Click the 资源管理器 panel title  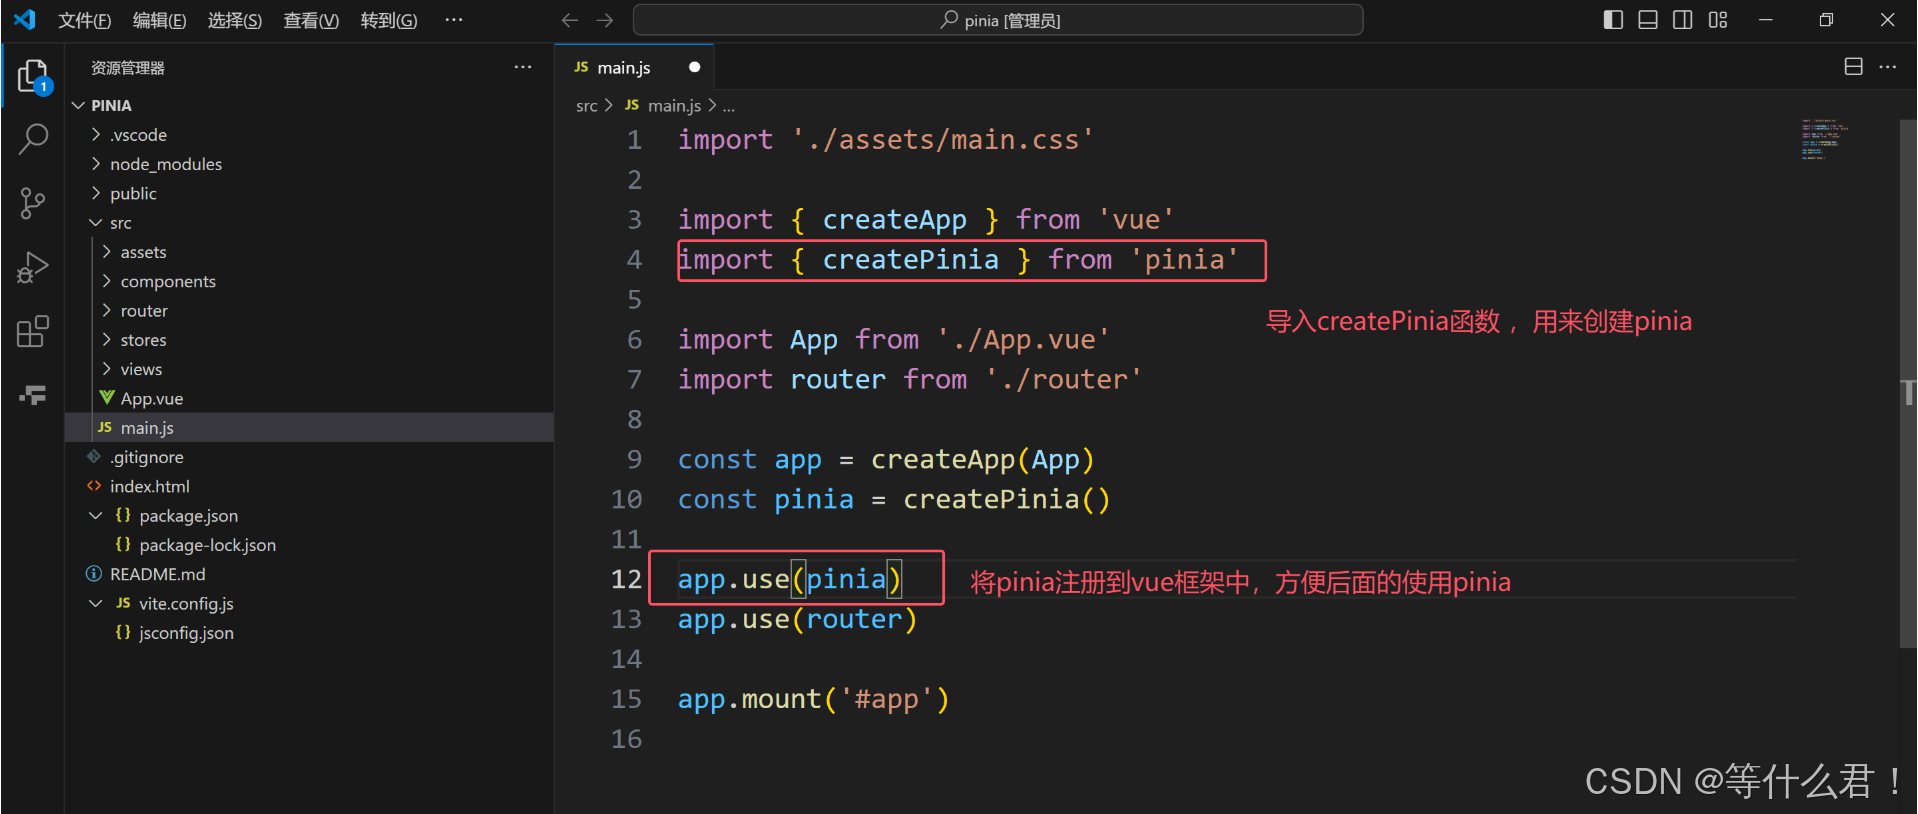pos(128,68)
